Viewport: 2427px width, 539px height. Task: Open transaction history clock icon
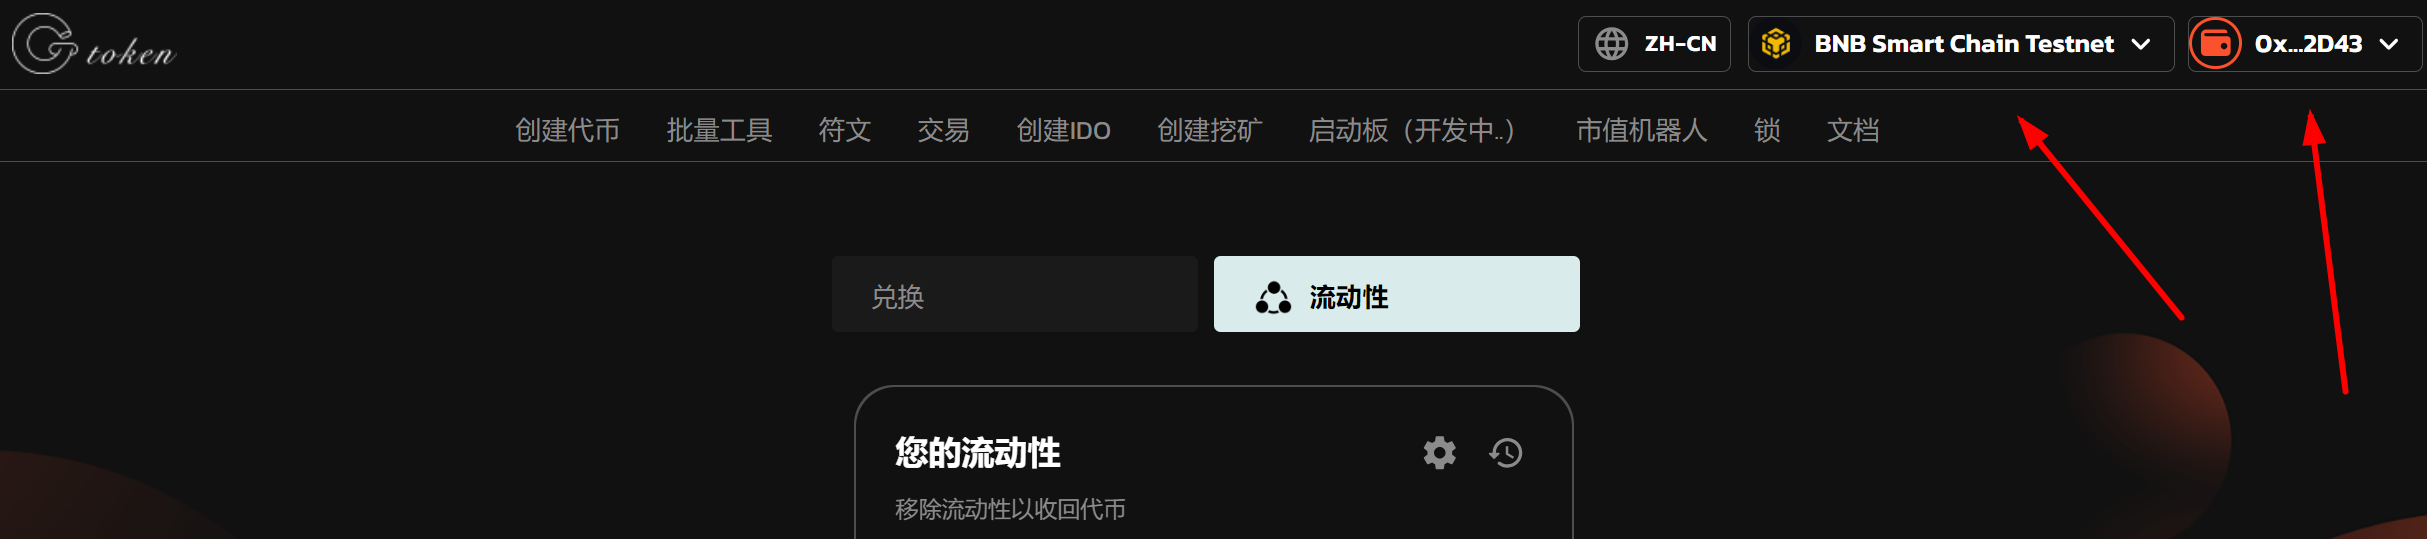coord(1506,453)
